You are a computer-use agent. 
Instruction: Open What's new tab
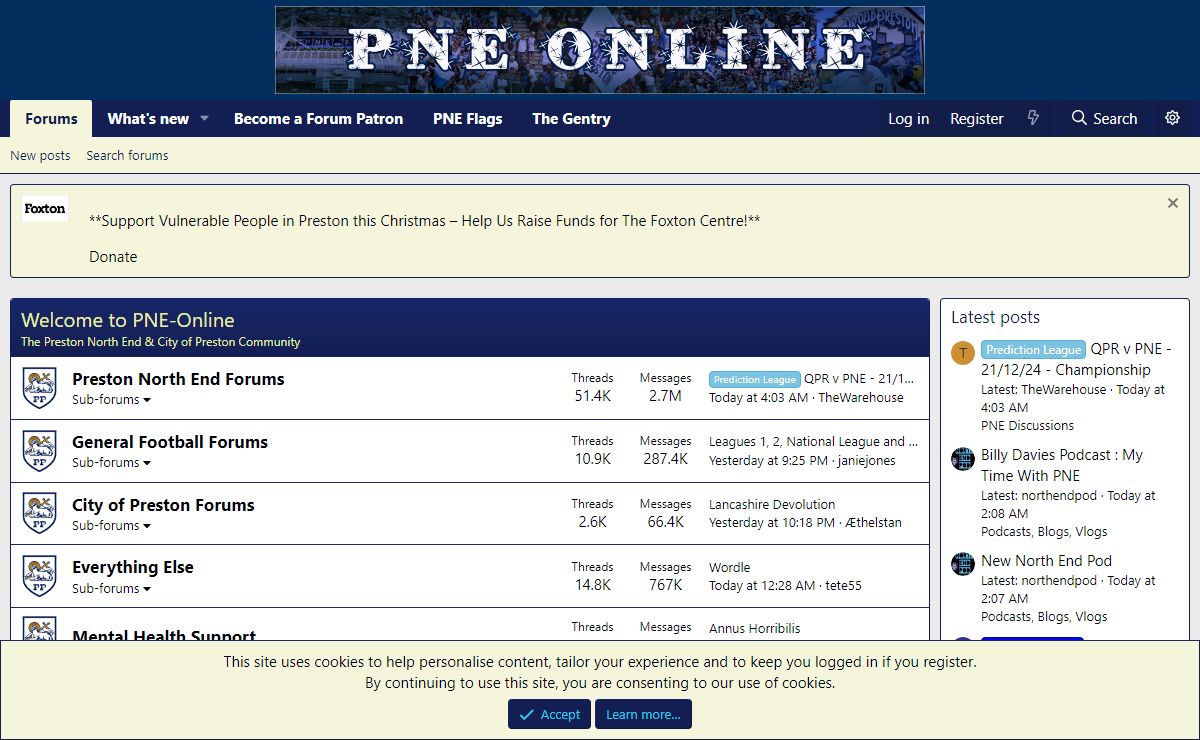pos(148,118)
